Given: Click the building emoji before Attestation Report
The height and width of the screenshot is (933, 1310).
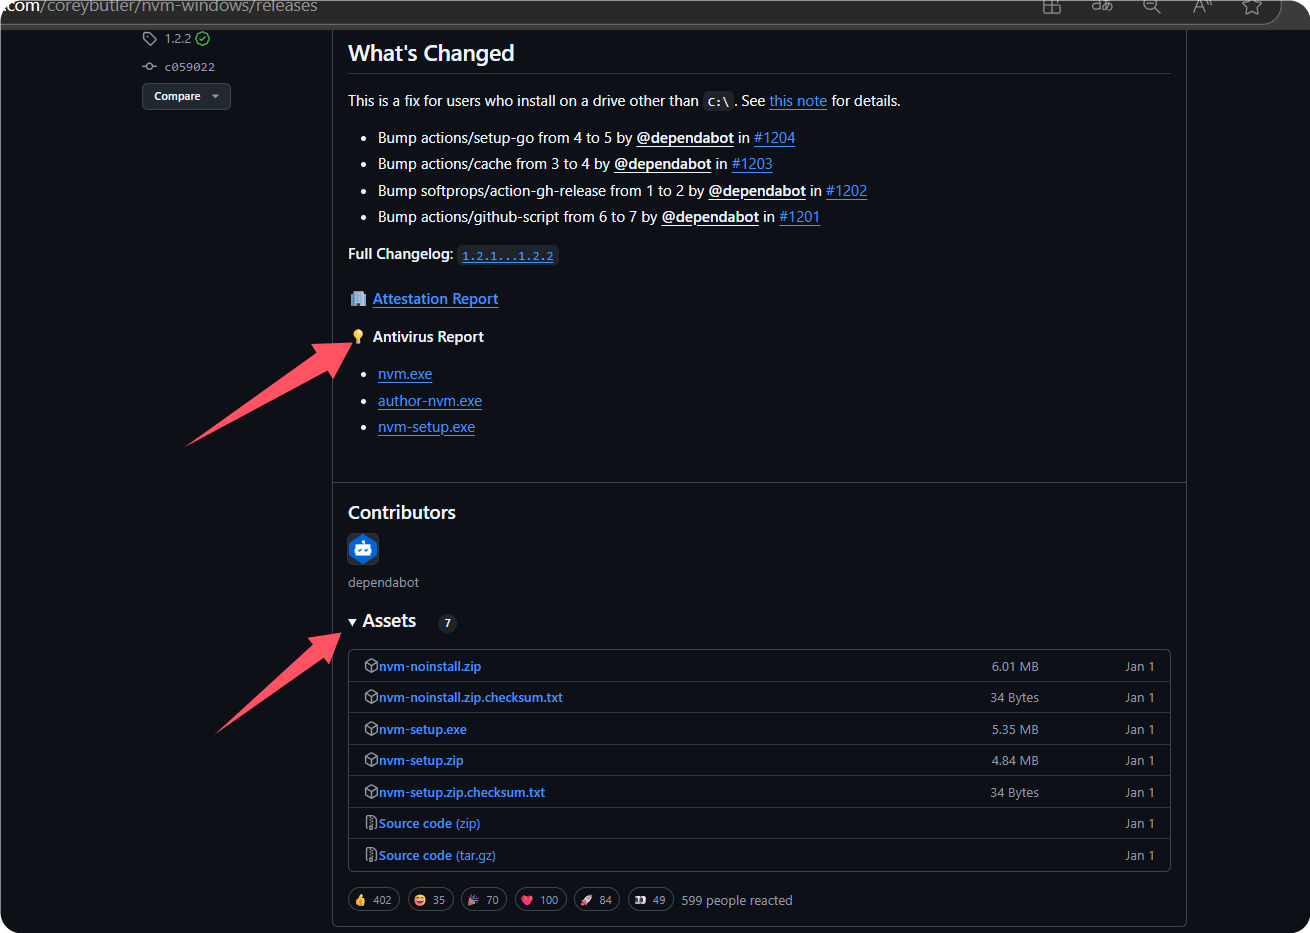Looking at the screenshot, I should pyautogui.click(x=358, y=299).
